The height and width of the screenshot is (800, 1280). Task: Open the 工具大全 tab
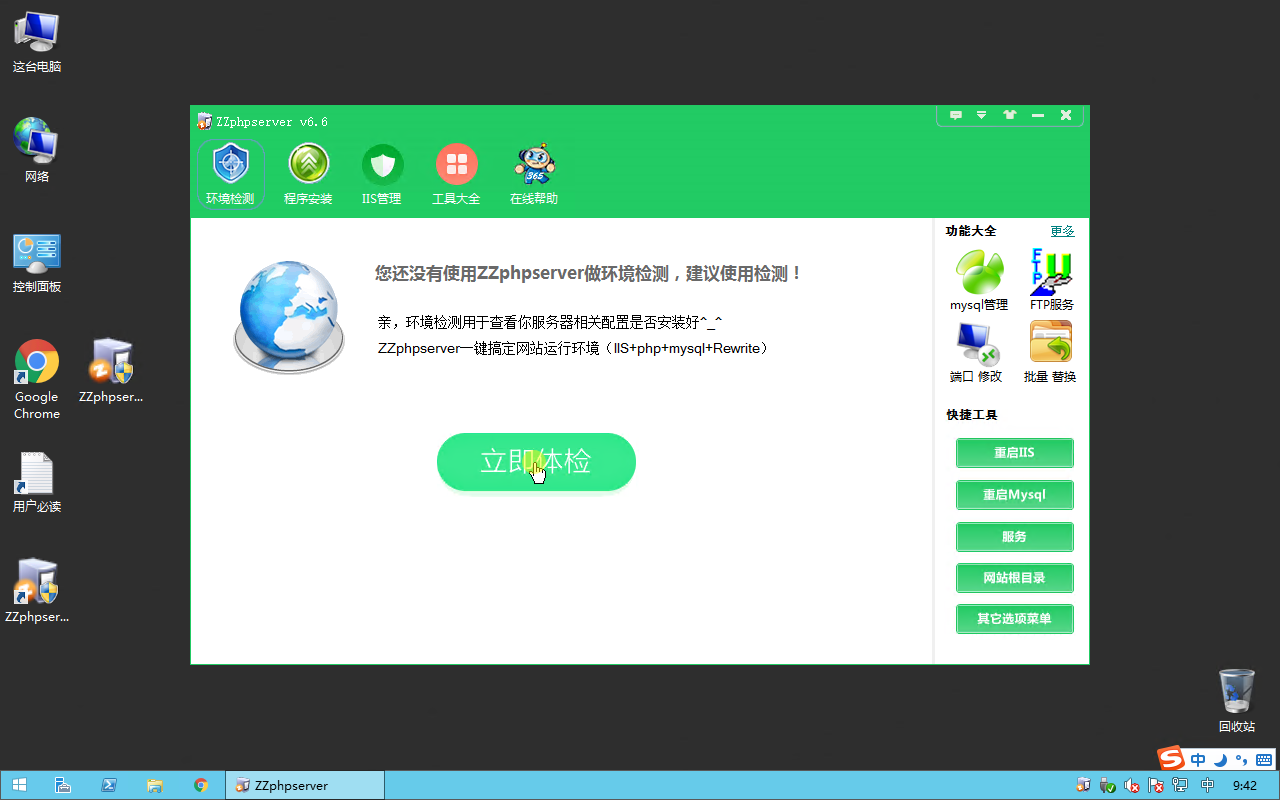pyautogui.click(x=456, y=174)
